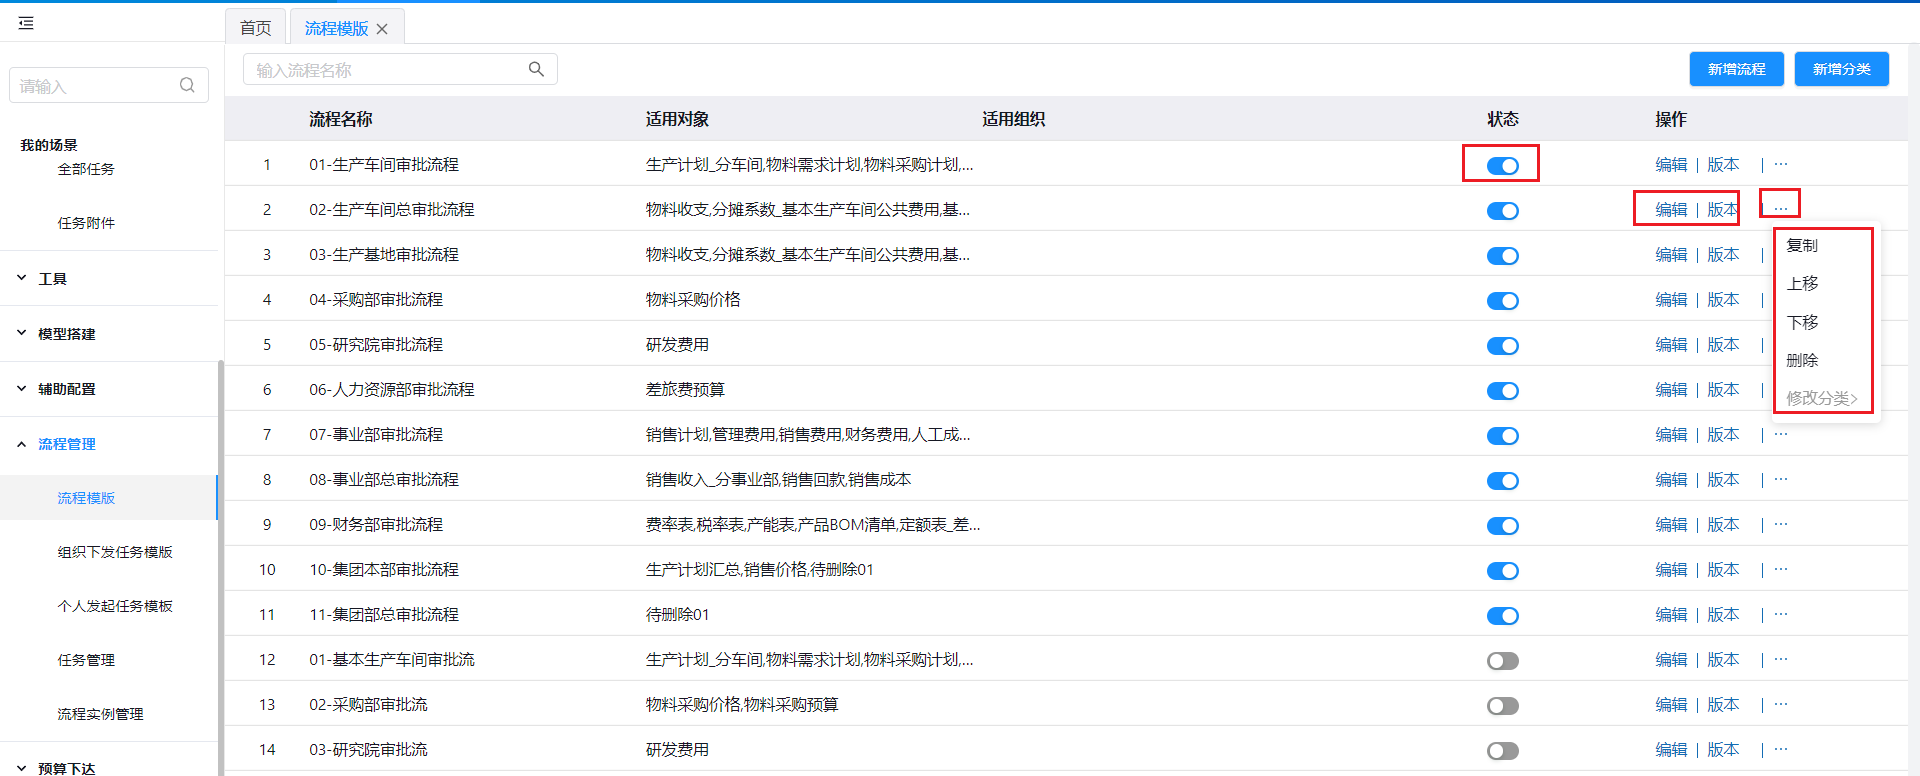Click the search icon in sidebar input
This screenshot has width=1920, height=776.
pyautogui.click(x=187, y=85)
